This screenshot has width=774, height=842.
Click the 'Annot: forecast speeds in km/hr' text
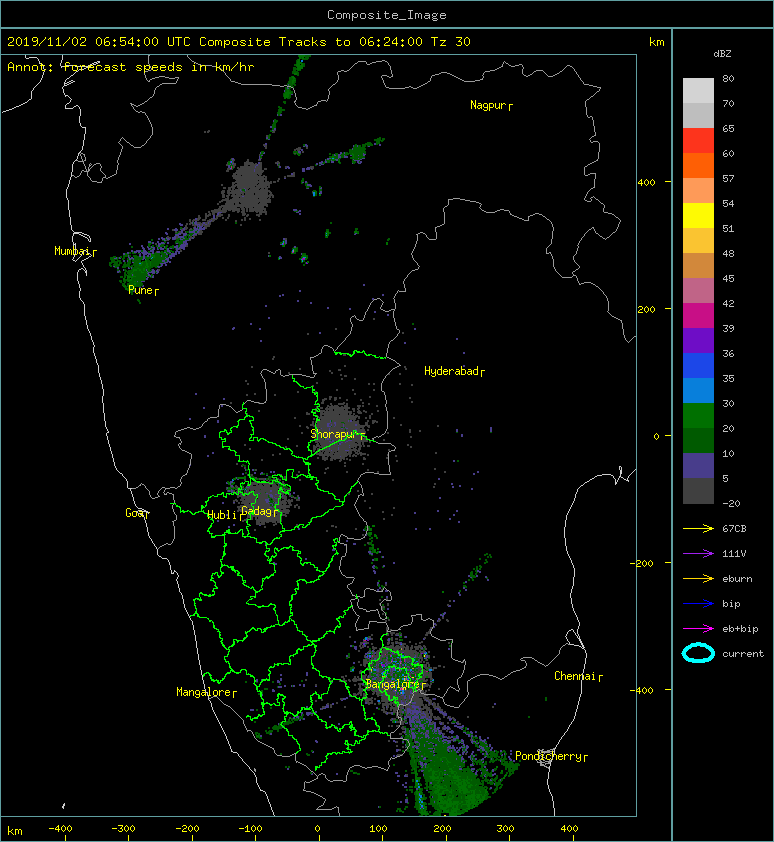(x=131, y=67)
